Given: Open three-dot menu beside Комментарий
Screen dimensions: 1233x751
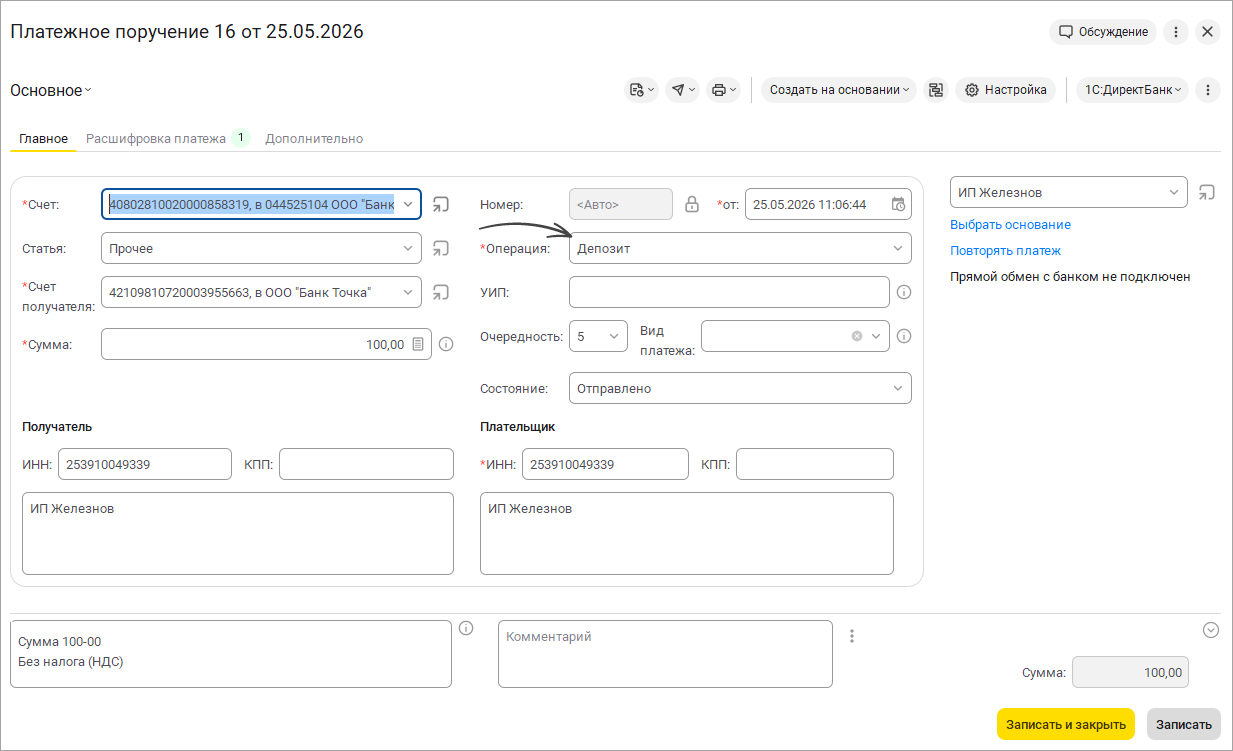Looking at the screenshot, I should 852,635.
